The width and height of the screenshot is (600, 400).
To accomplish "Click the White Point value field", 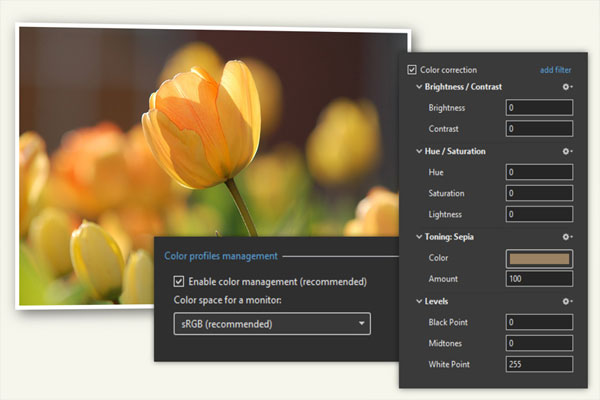I will [x=539, y=365].
